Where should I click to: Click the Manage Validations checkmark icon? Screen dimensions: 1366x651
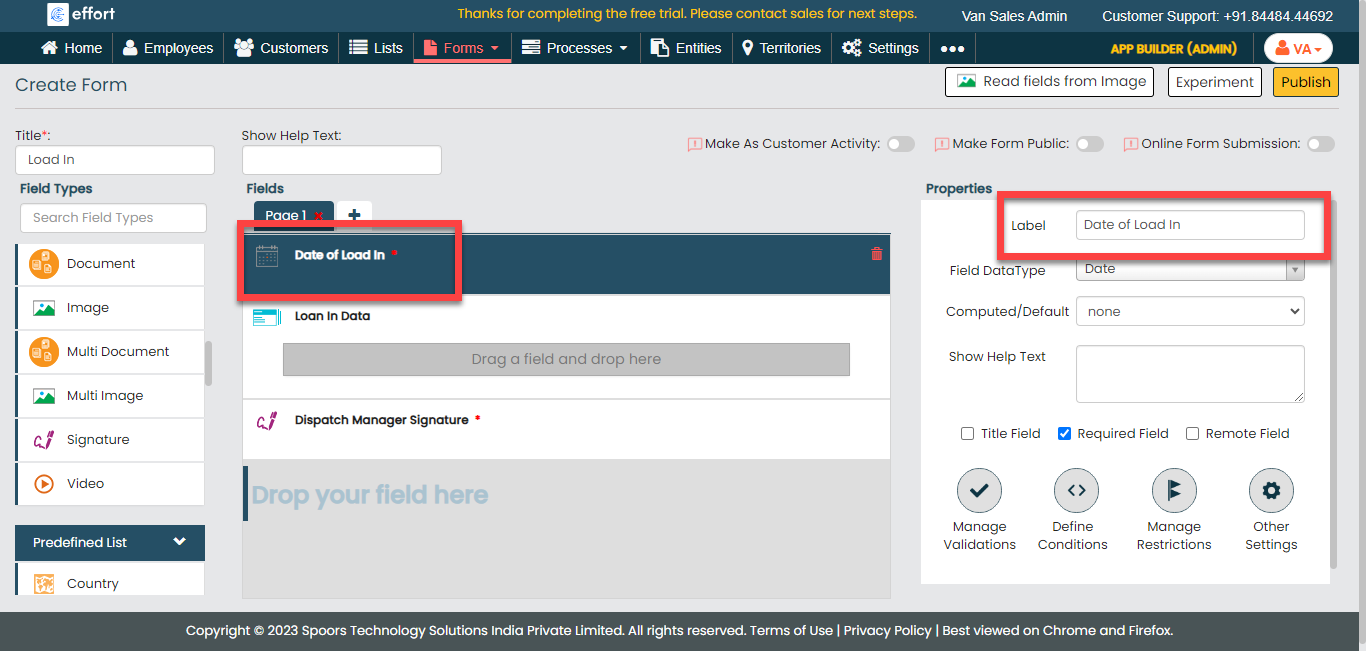tap(979, 490)
